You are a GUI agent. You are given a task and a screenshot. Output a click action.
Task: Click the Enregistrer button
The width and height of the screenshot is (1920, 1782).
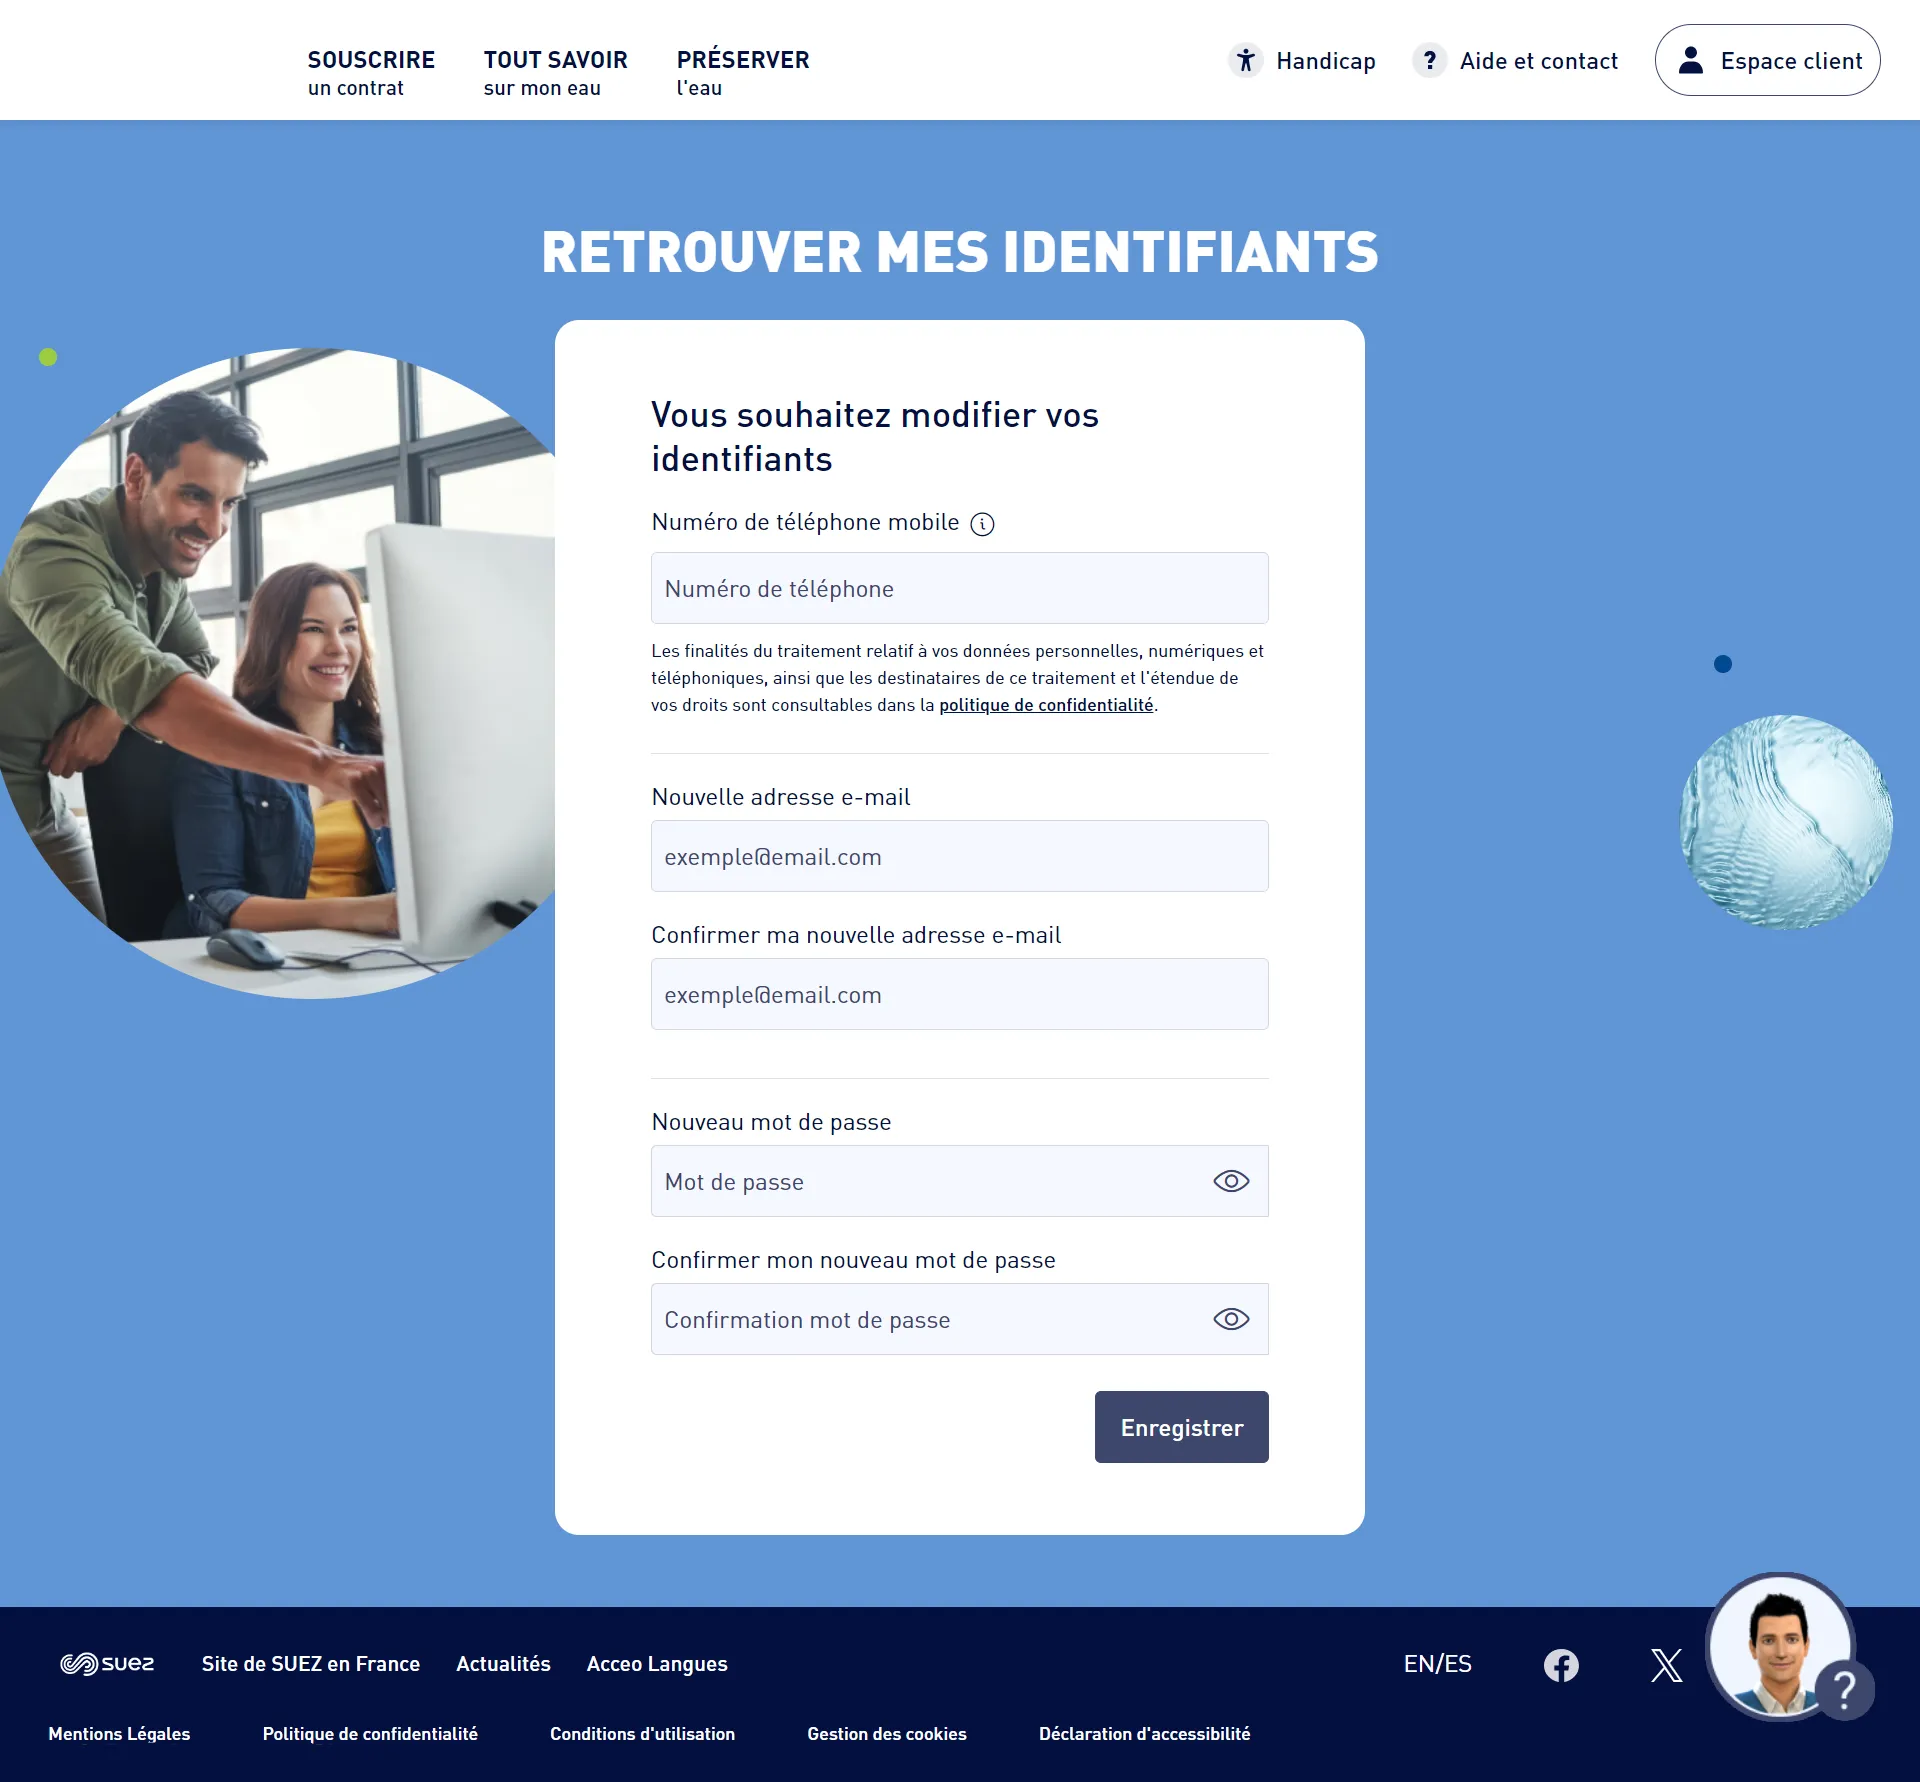click(1181, 1427)
